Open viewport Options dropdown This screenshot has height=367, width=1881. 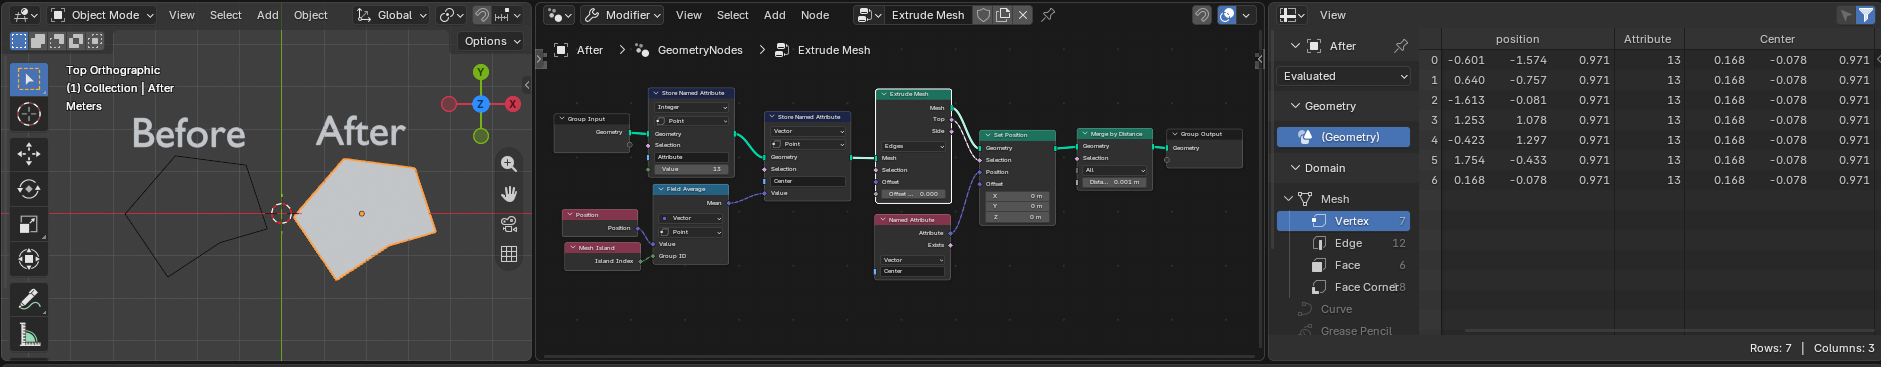coord(492,41)
